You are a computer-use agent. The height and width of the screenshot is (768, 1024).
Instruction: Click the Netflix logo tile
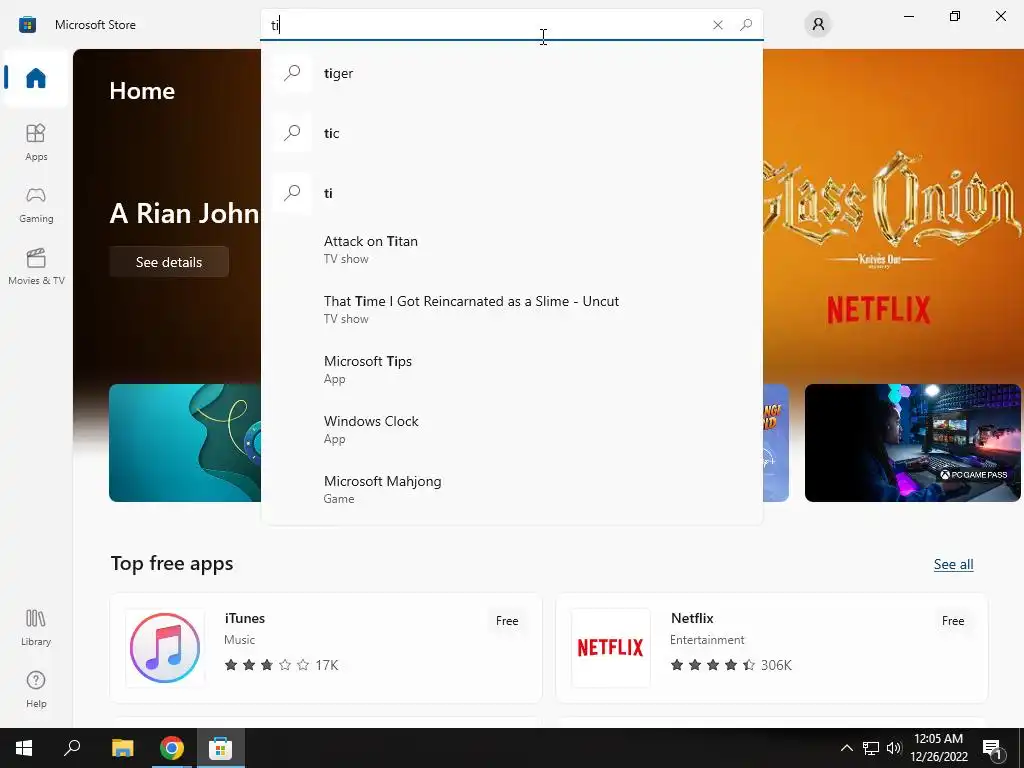pyautogui.click(x=611, y=648)
